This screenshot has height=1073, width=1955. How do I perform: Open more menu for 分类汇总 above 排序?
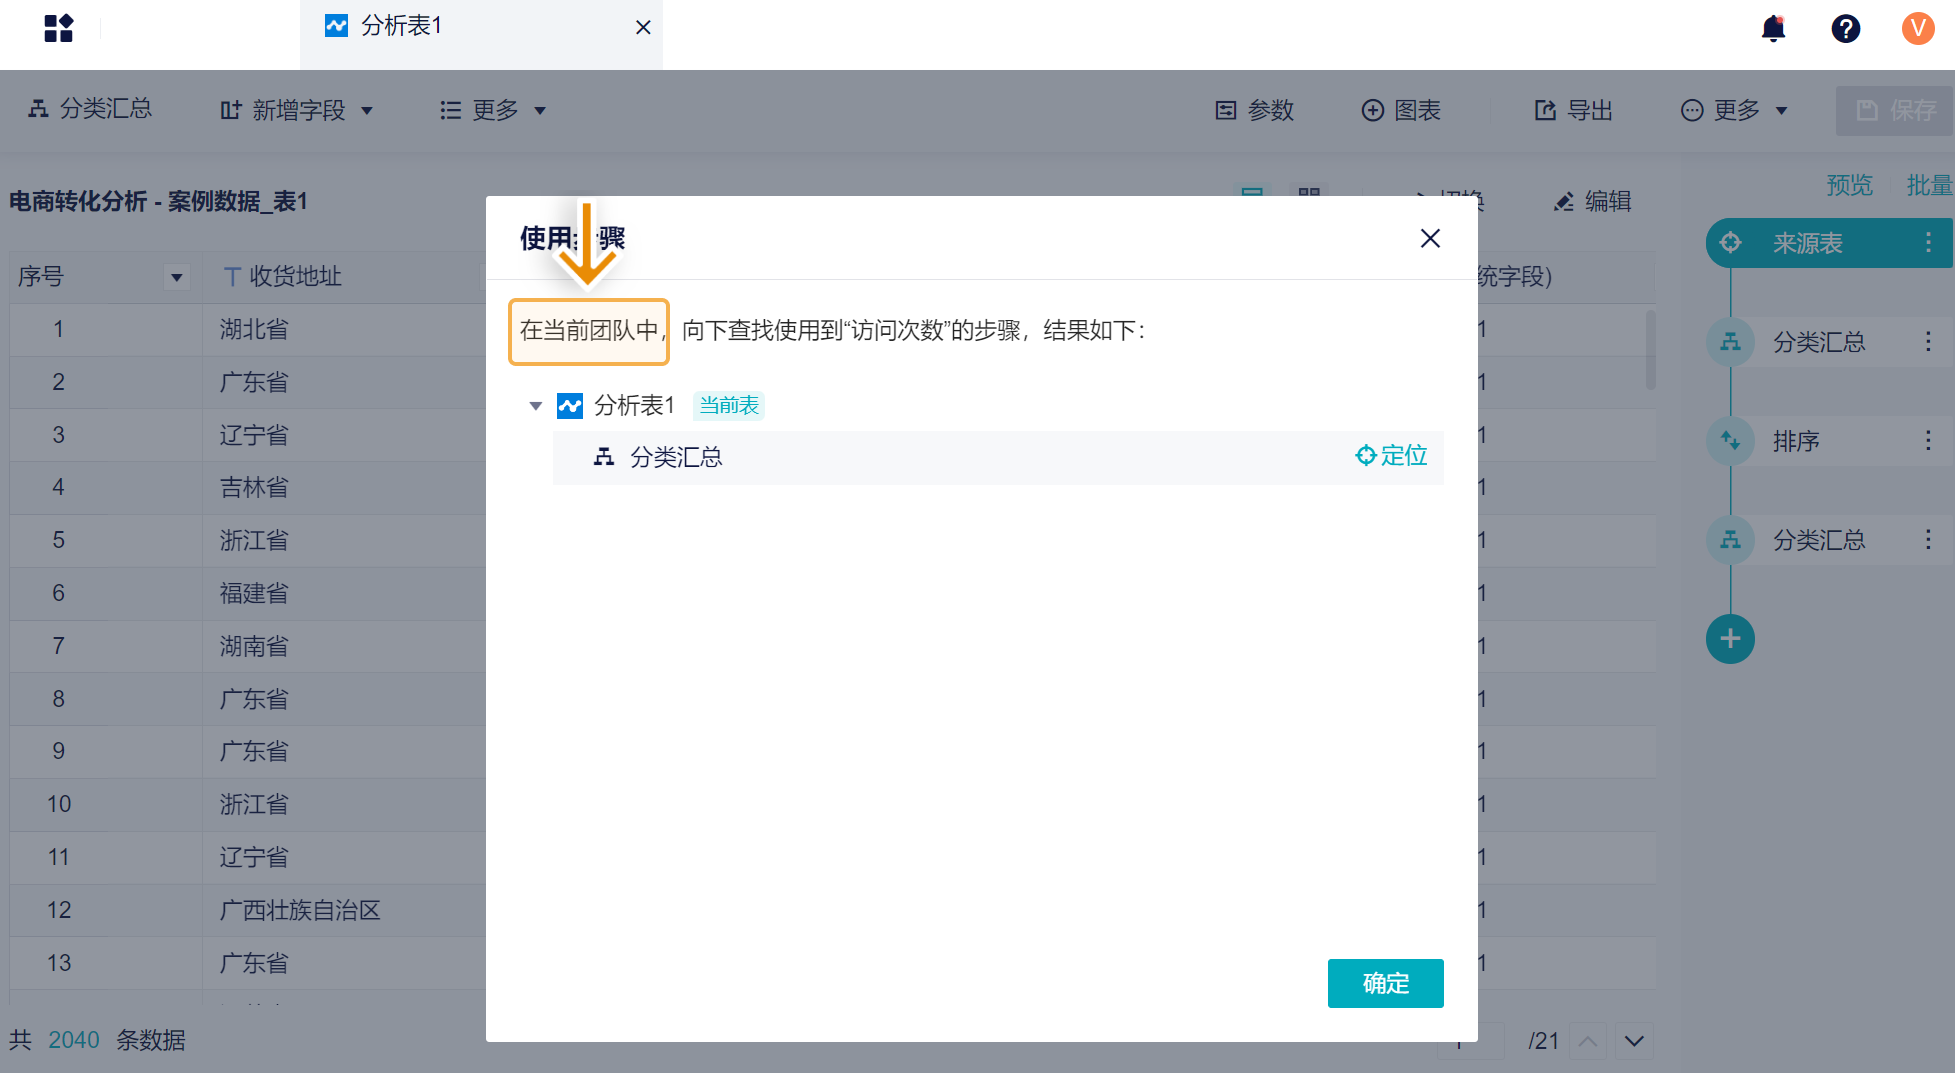point(1928,342)
